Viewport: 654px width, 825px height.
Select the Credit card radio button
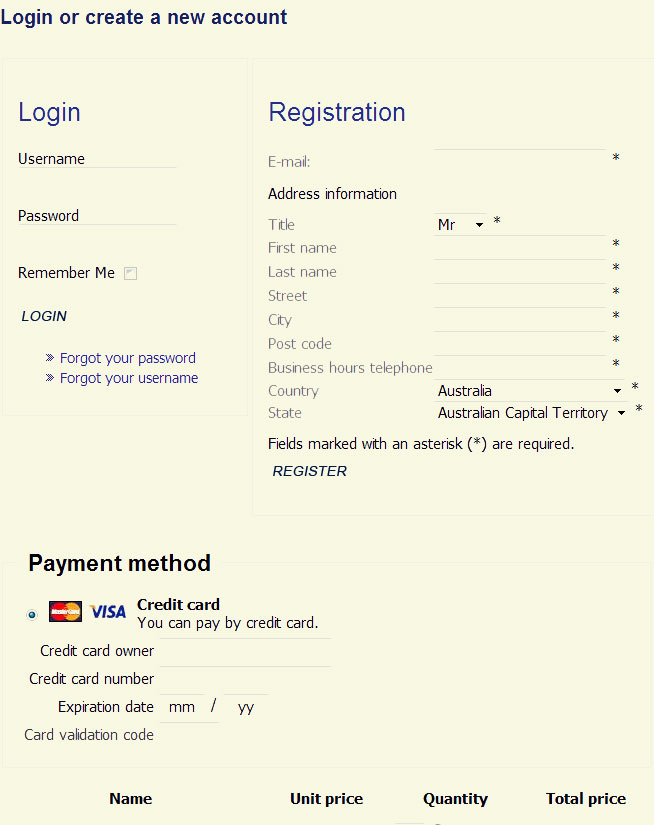[x=32, y=615]
